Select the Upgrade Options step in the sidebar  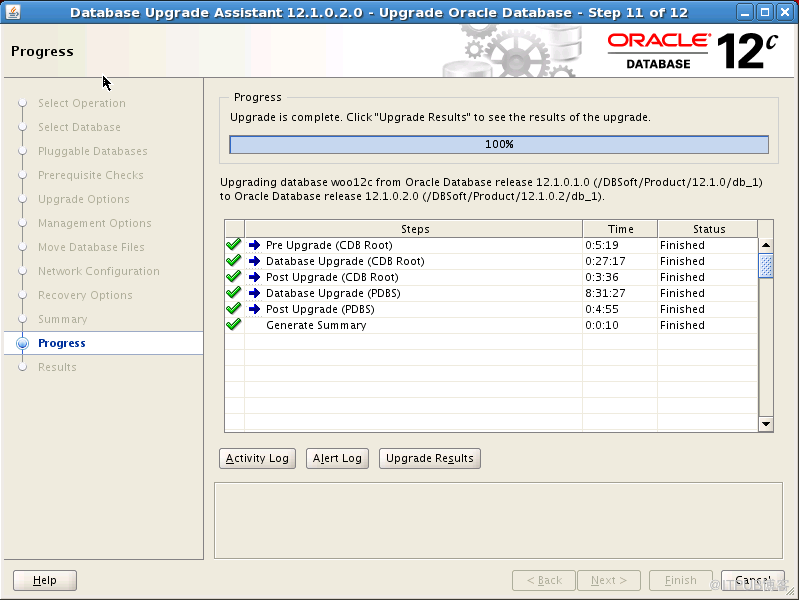pos(84,199)
